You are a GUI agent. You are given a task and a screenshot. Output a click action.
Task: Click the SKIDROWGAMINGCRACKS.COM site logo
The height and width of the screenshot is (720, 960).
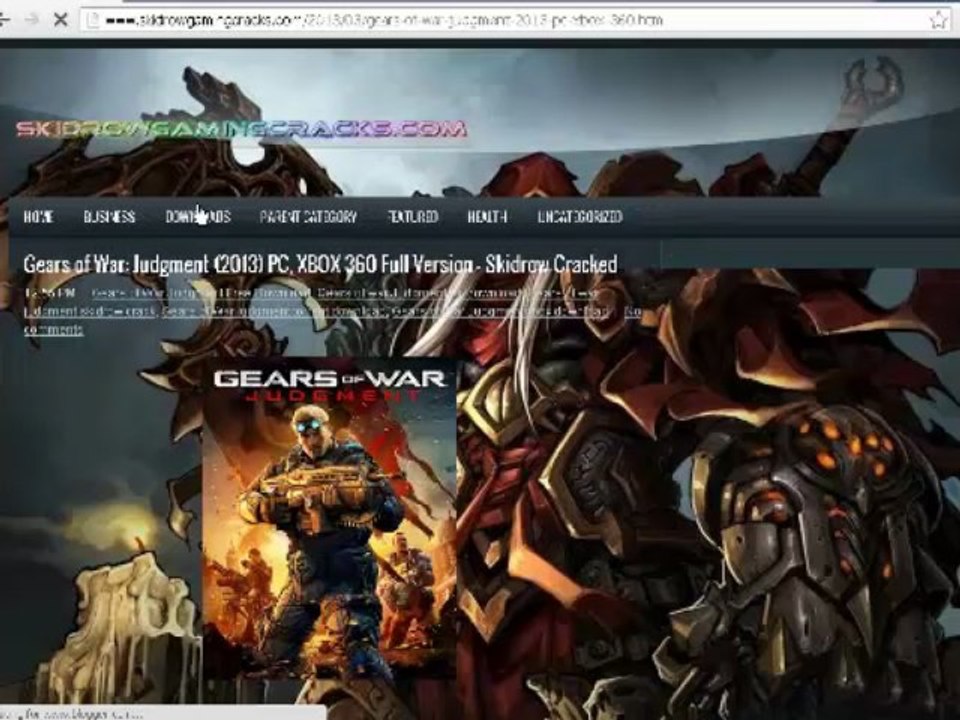[x=241, y=129]
